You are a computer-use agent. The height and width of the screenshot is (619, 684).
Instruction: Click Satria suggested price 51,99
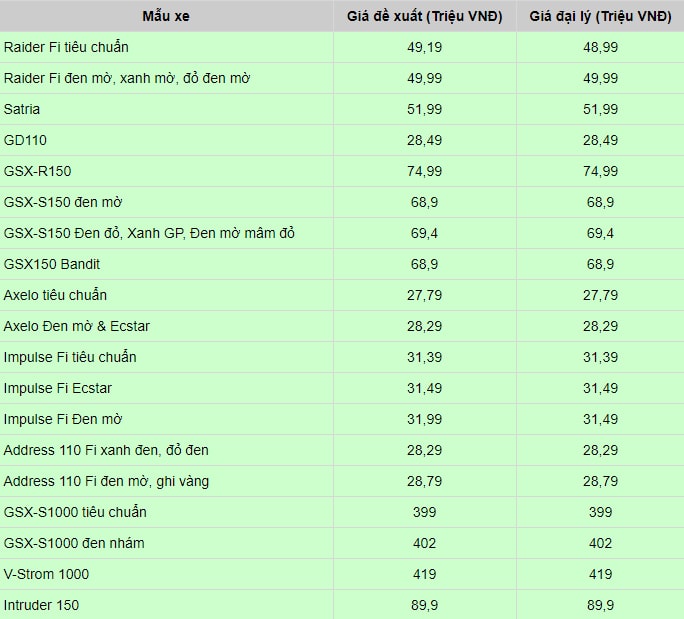424,109
